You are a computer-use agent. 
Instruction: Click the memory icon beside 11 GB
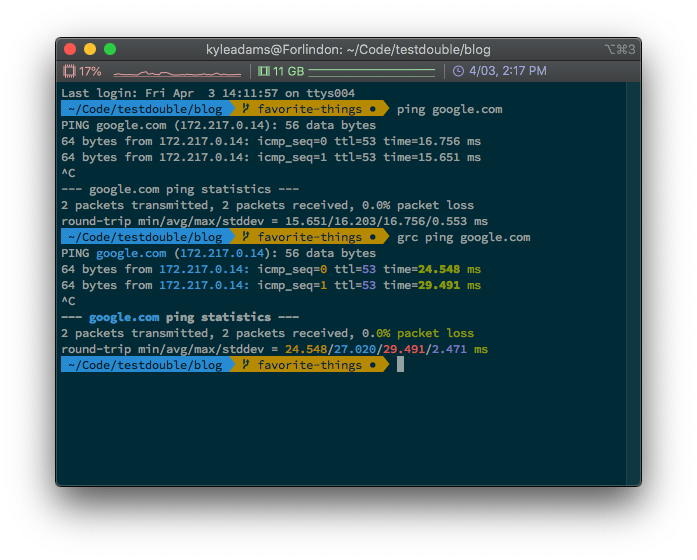[264, 71]
